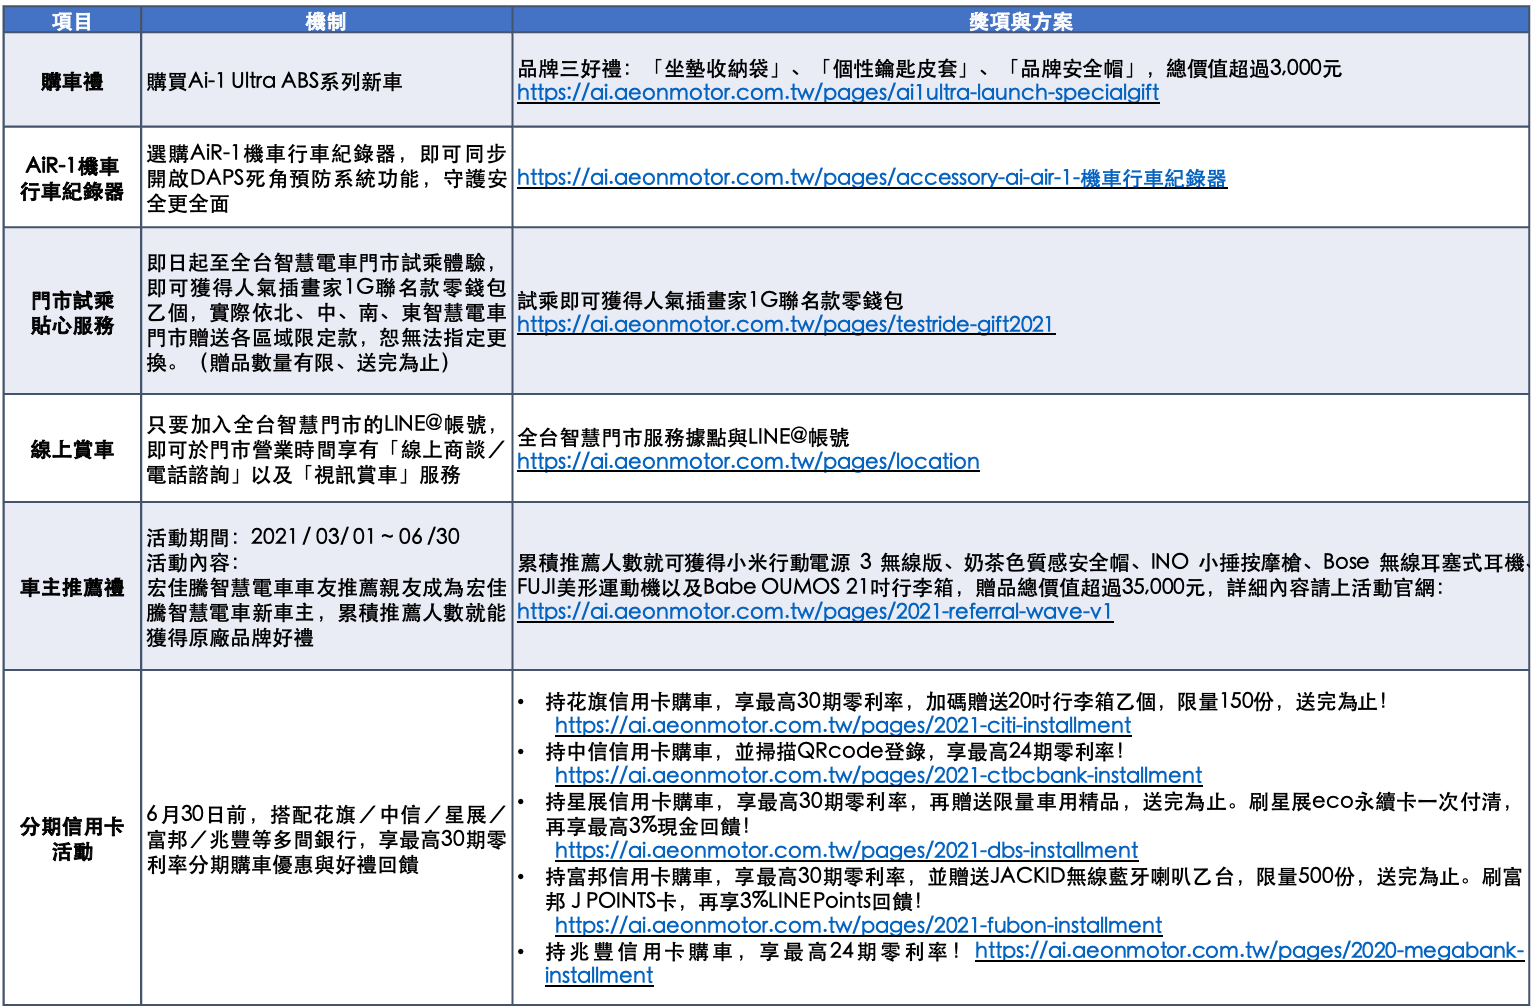The width and height of the screenshot is (1533, 1008).
Task: Select the 門市試乘貼心服務 row label
Action: click(x=72, y=313)
